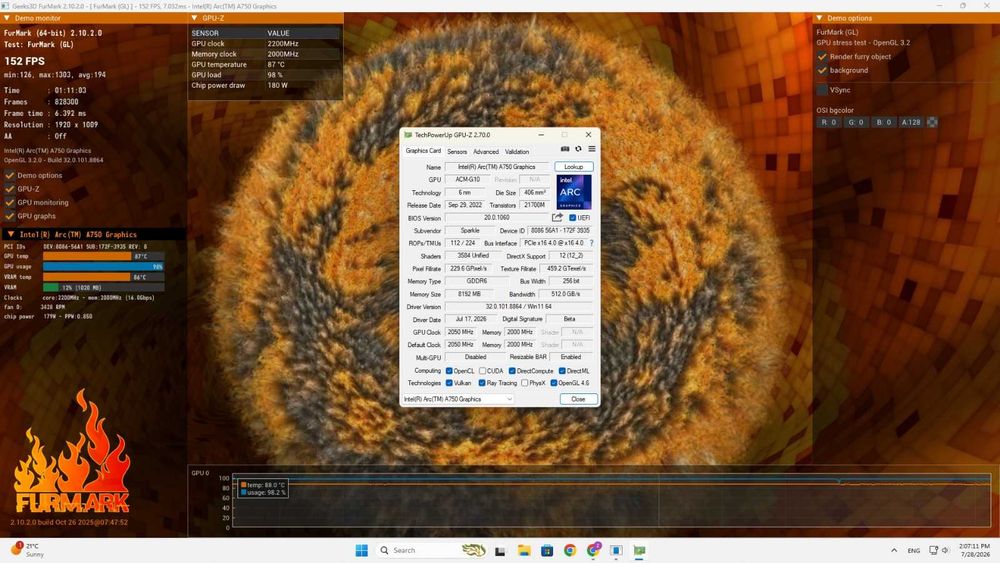Toggle the OpenCL checkbox
The height and width of the screenshot is (563, 1000).
(449, 370)
